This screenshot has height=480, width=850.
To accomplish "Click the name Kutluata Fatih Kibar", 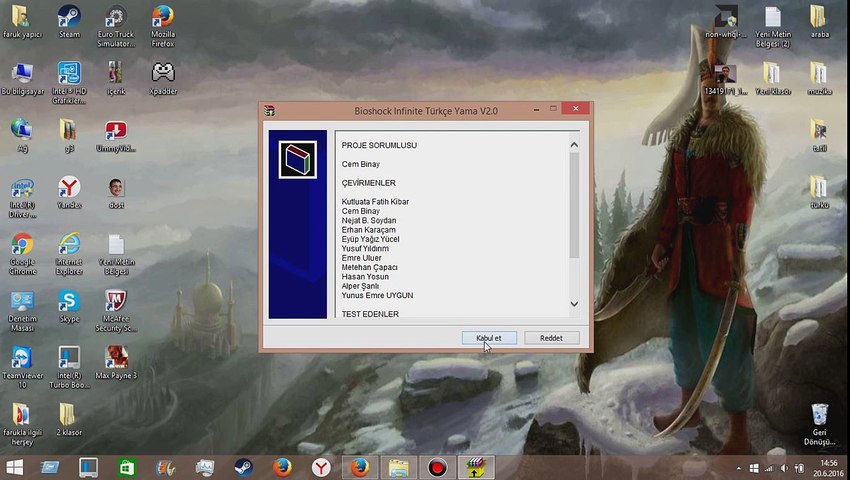I will pyautogui.click(x=375, y=201).
